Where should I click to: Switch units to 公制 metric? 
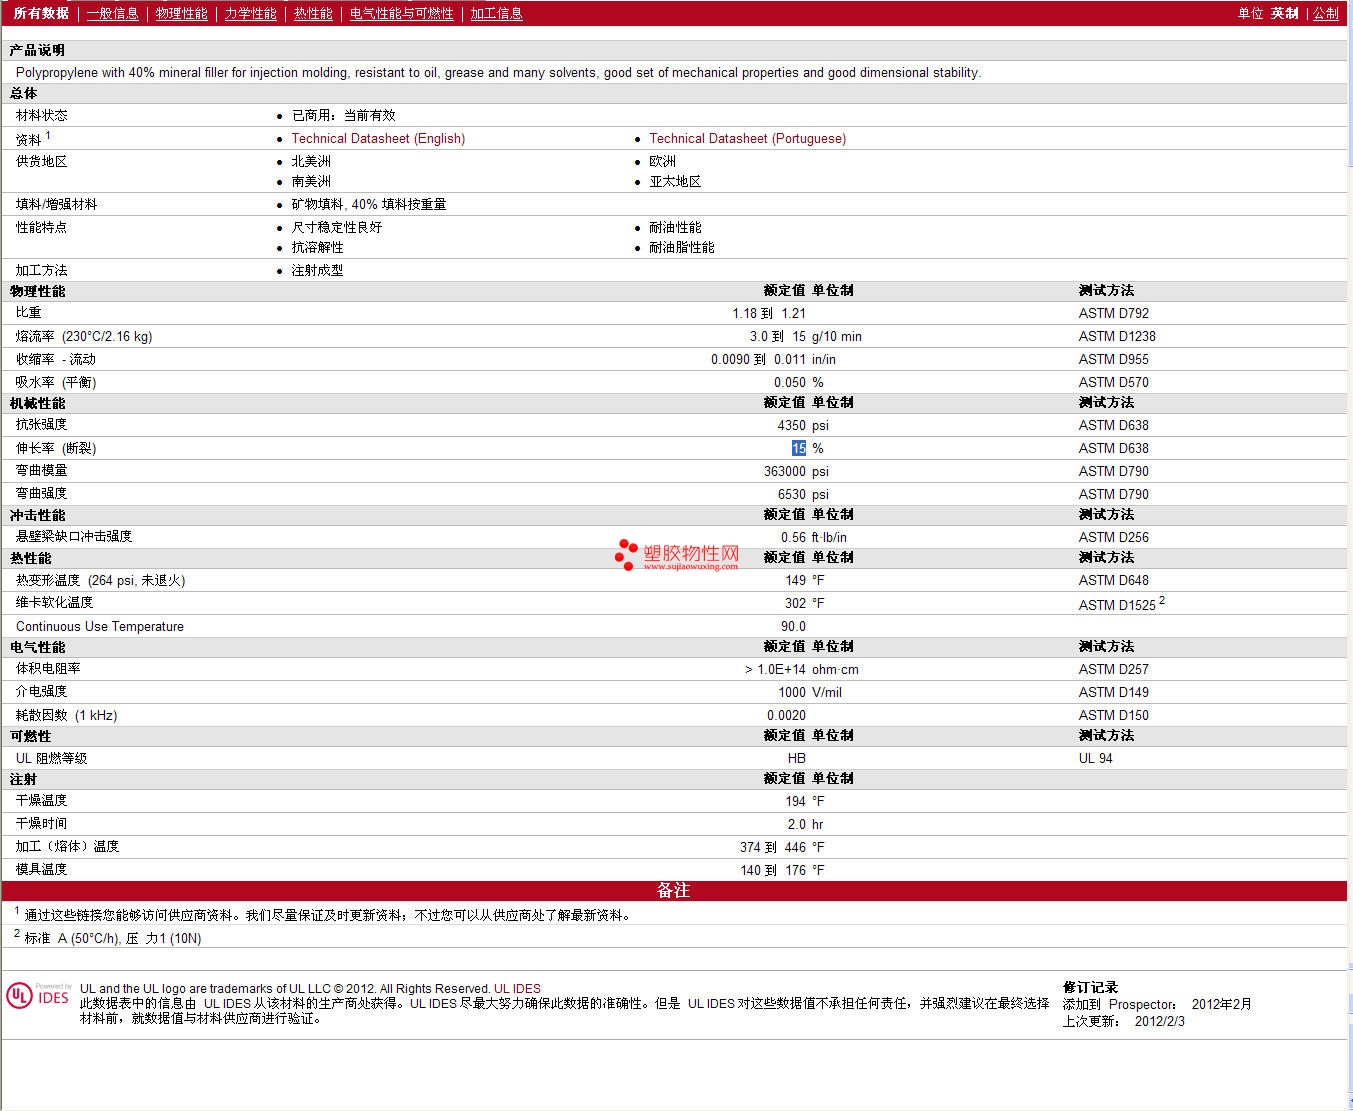[x=1325, y=13]
